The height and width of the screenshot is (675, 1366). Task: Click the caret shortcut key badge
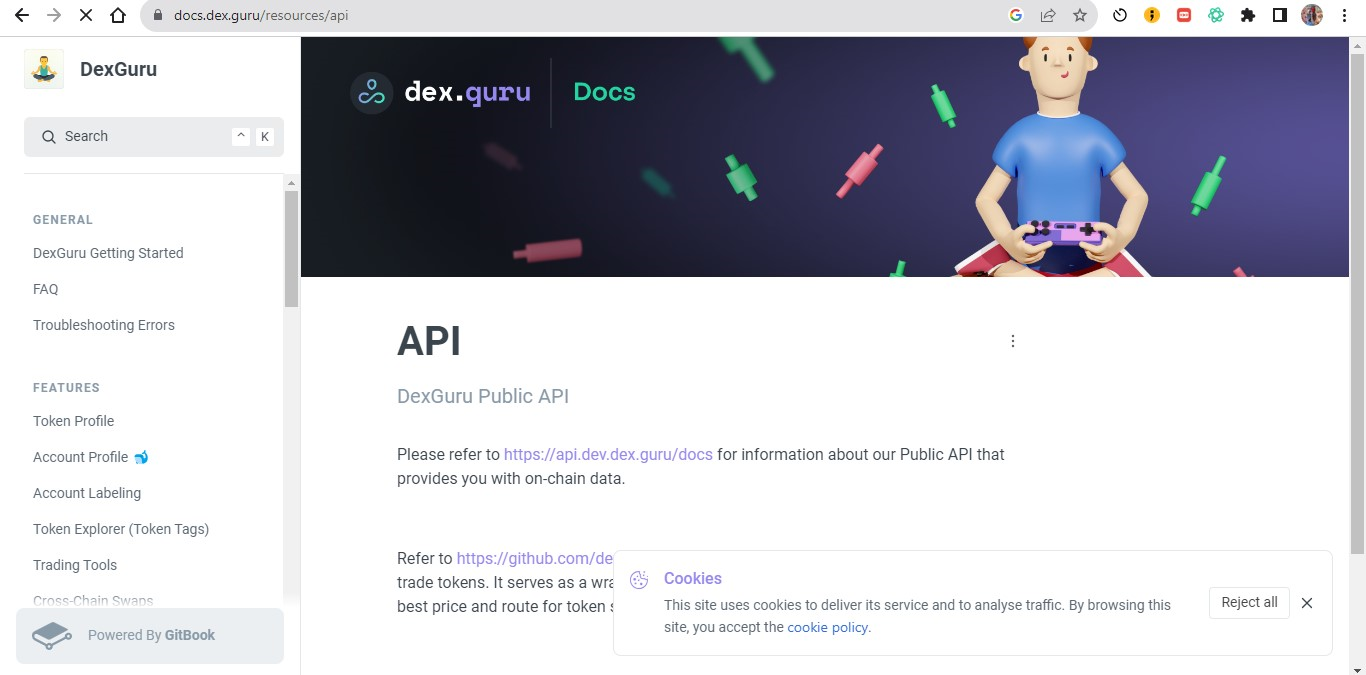pos(241,137)
